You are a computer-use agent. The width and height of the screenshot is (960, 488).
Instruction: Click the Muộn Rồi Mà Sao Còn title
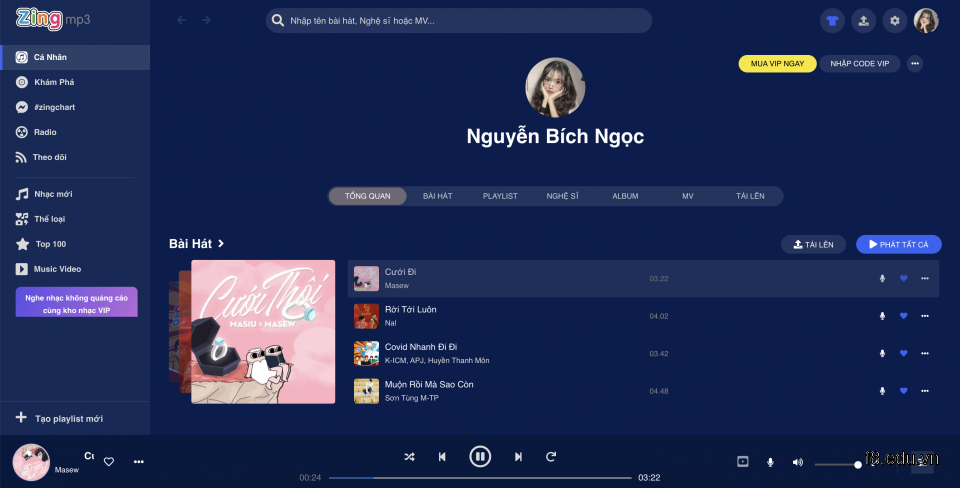click(429, 385)
